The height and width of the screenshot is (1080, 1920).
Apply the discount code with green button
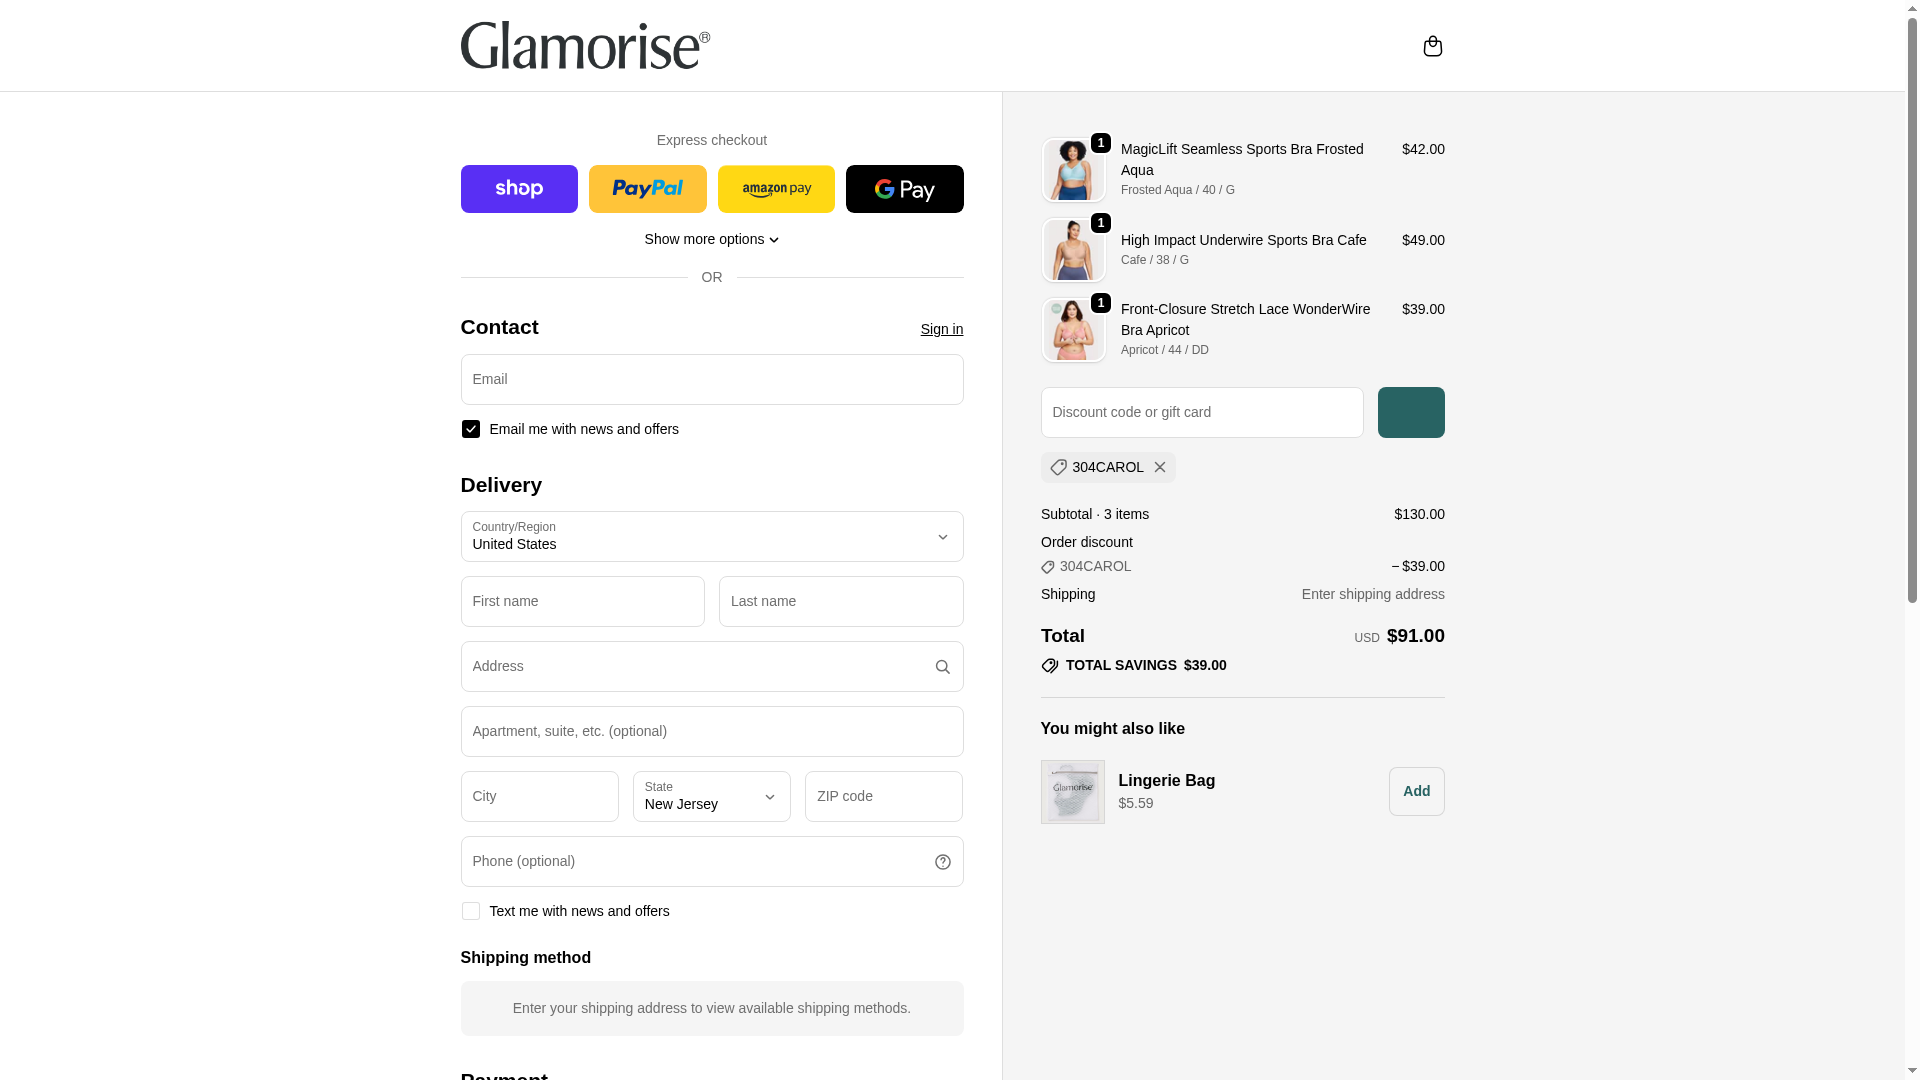click(1411, 412)
